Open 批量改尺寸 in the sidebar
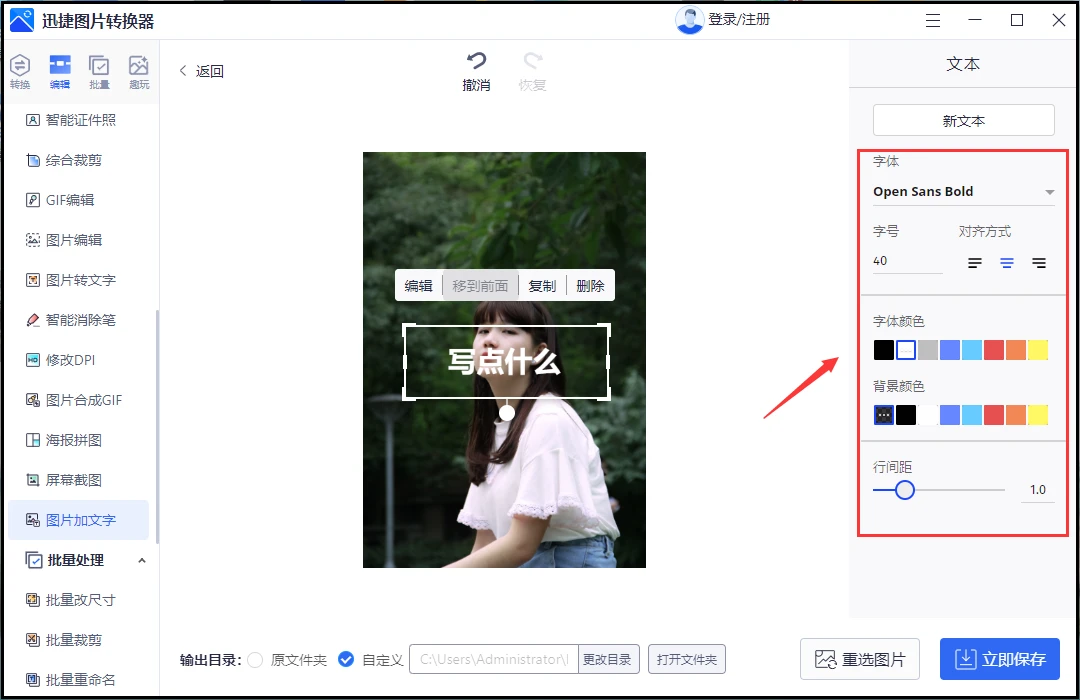1080x700 pixels. click(79, 599)
